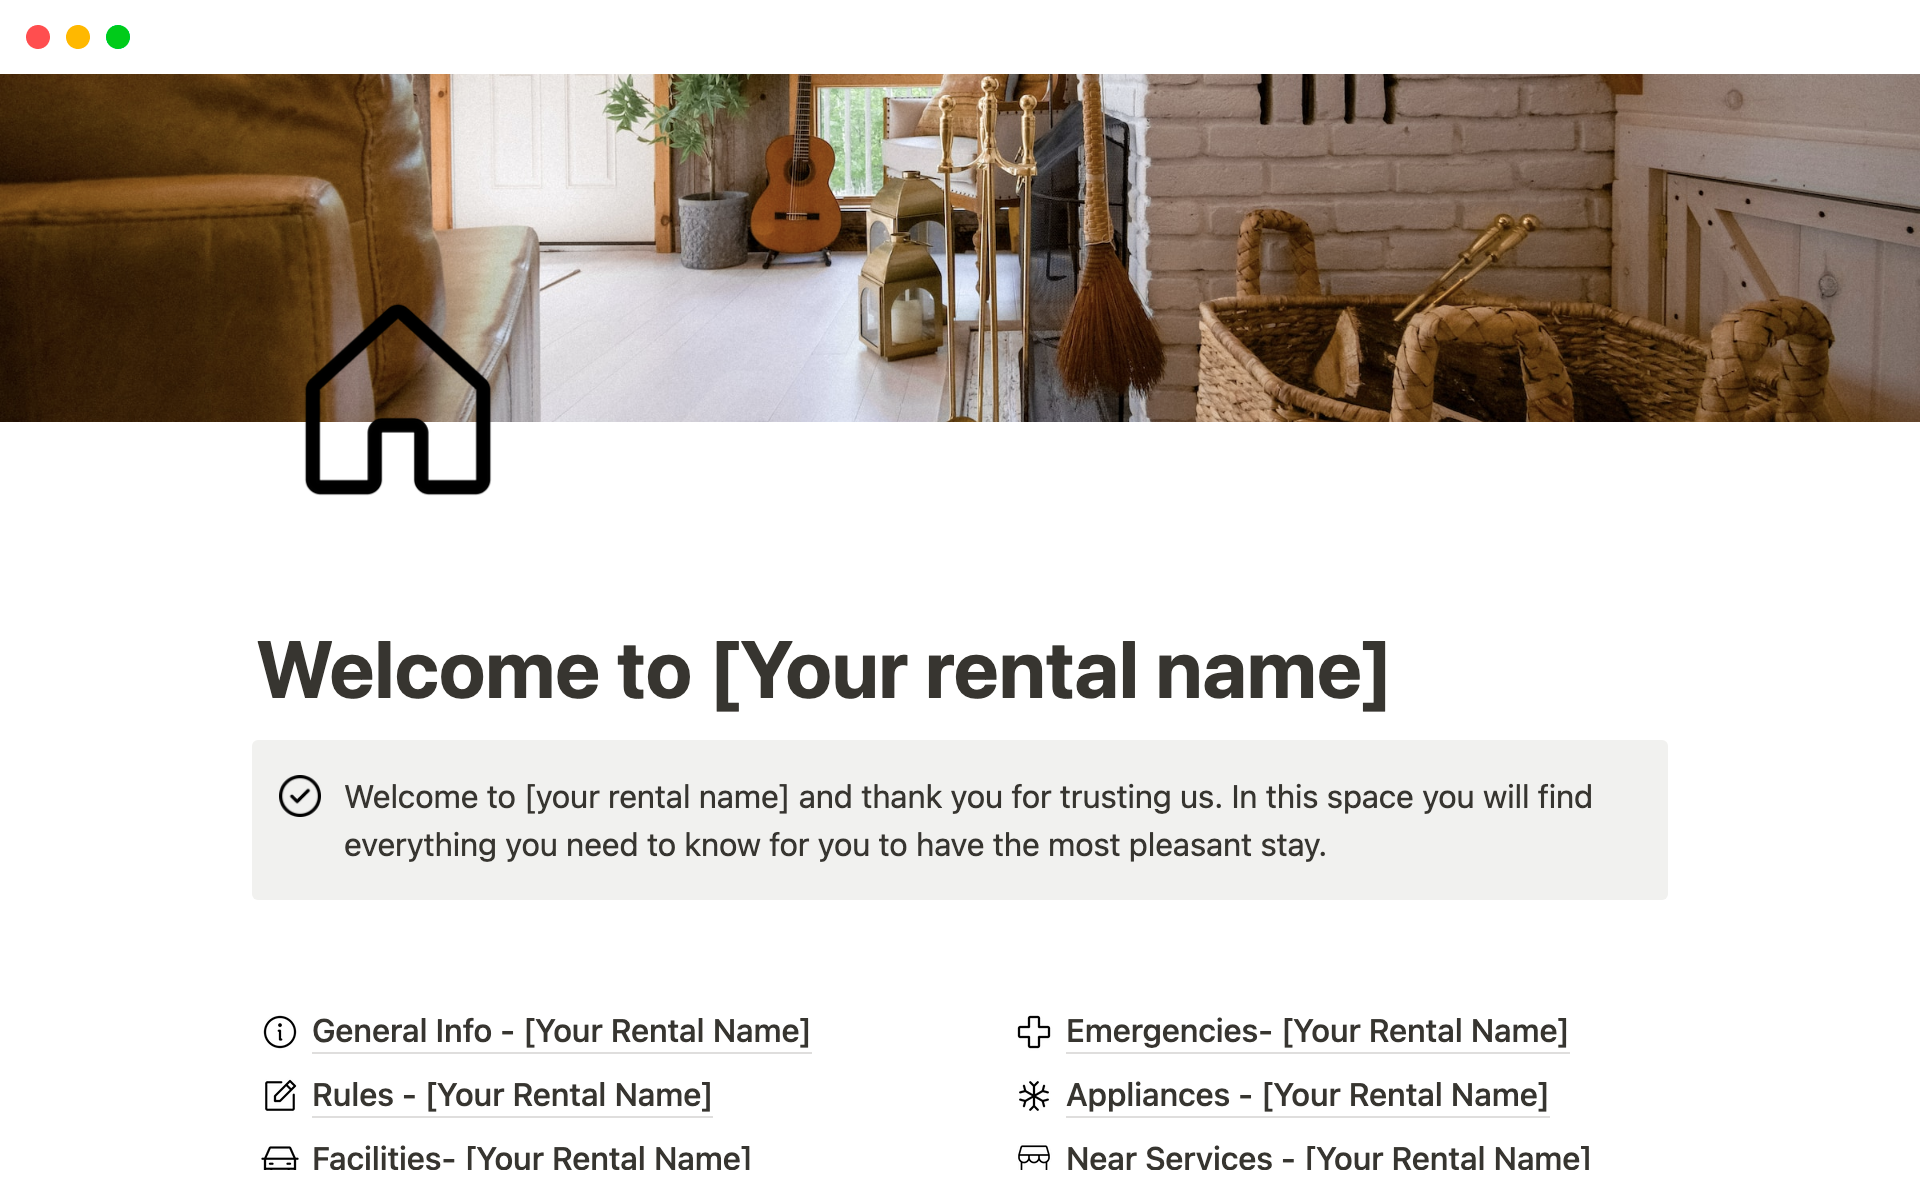The width and height of the screenshot is (1920, 1200).
Task: Click the welcome callout text block
Action: pyautogui.click(x=959, y=820)
